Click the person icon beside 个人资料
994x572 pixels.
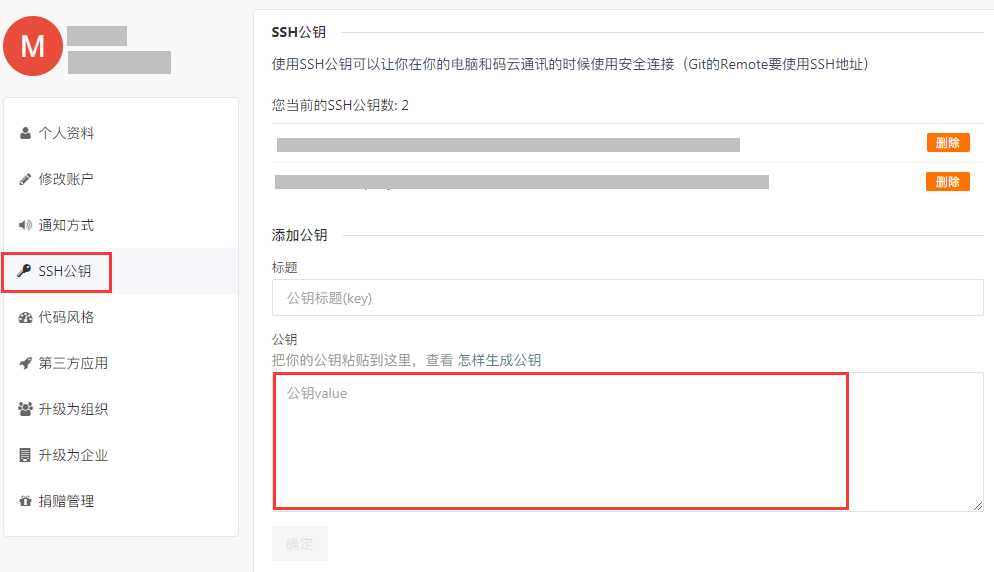tap(25, 133)
